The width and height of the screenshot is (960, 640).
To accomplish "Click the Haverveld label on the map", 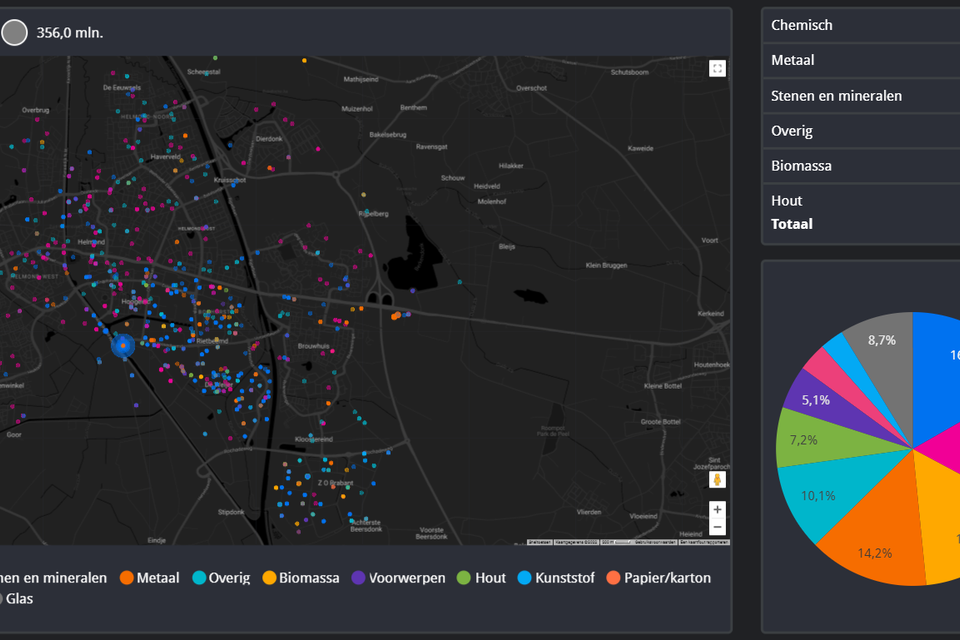I will coord(165,157).
